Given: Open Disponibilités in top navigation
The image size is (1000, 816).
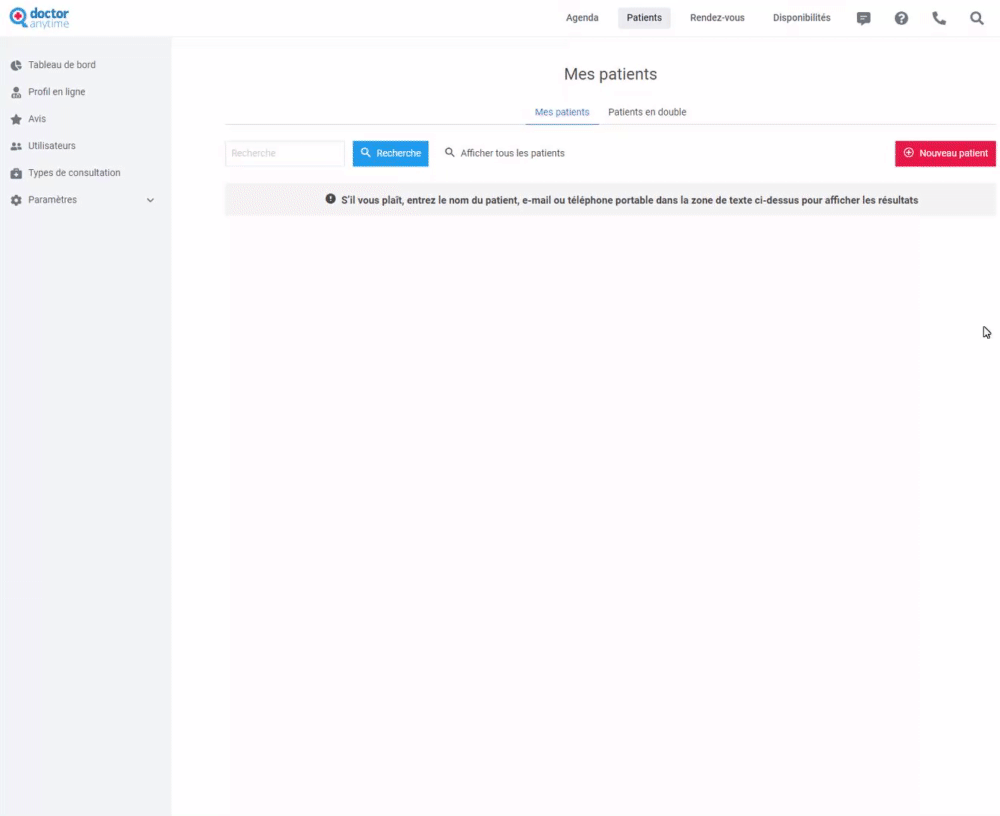Looking at the screenshot, I should (801, 18).
